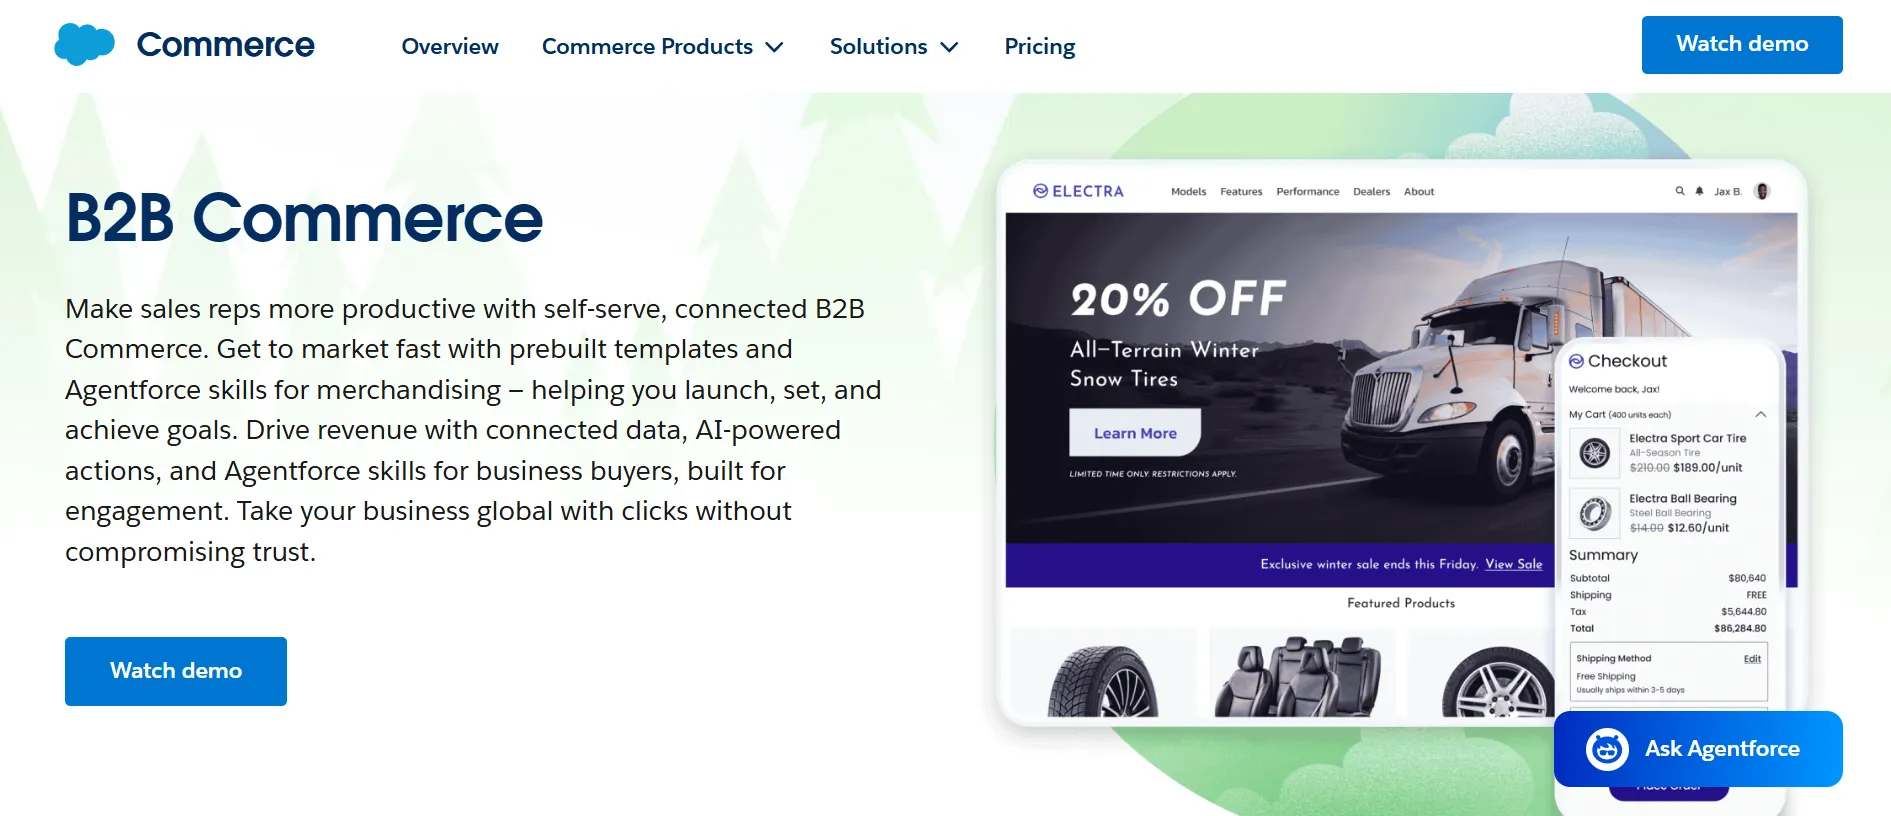The image size is (1891, 816).
Task: Click the Electra logo in mockup
Action: click(1078, 191)
